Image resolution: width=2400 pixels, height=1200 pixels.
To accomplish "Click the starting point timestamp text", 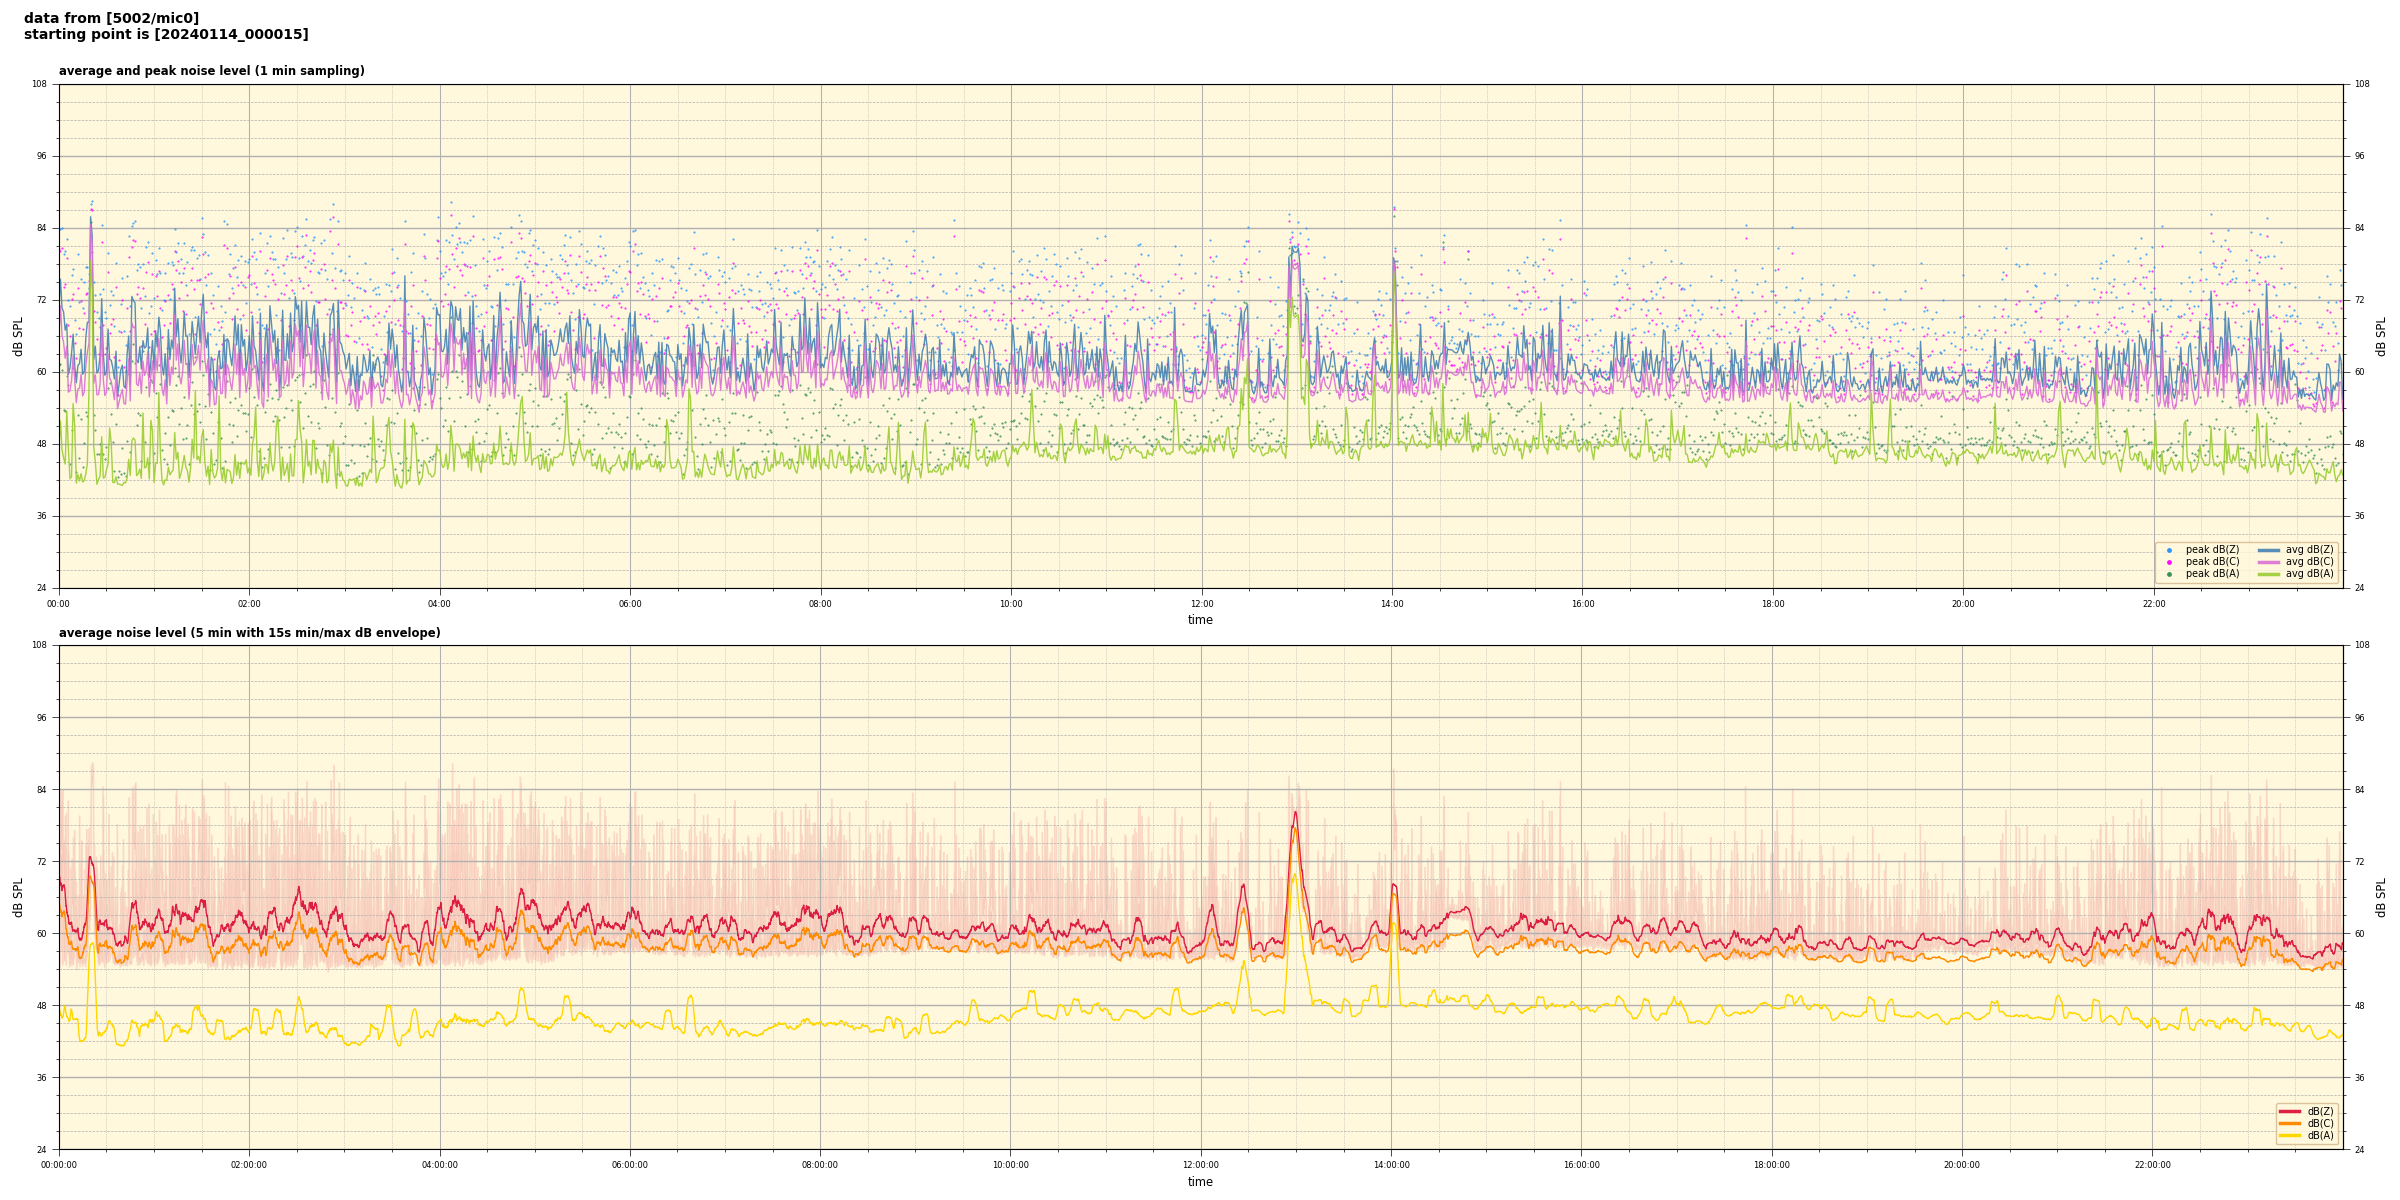I will pyautogui.click(x=166, y=35).
